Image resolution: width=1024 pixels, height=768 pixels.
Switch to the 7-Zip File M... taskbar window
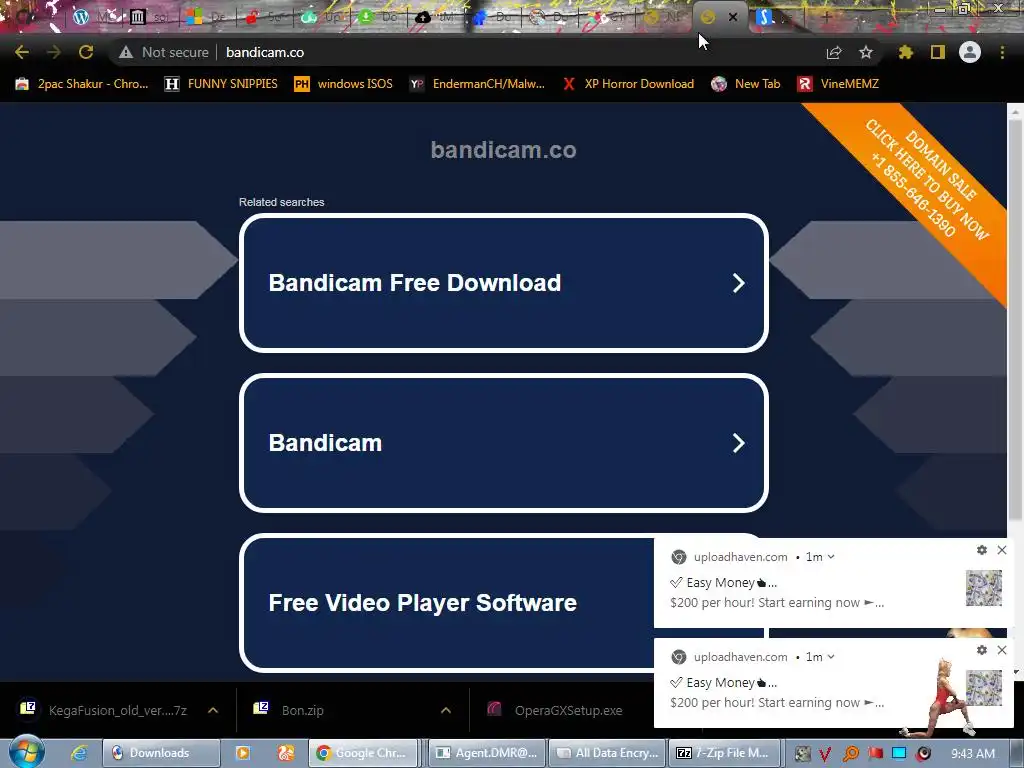pyautogui.click(x=724, y=753)
